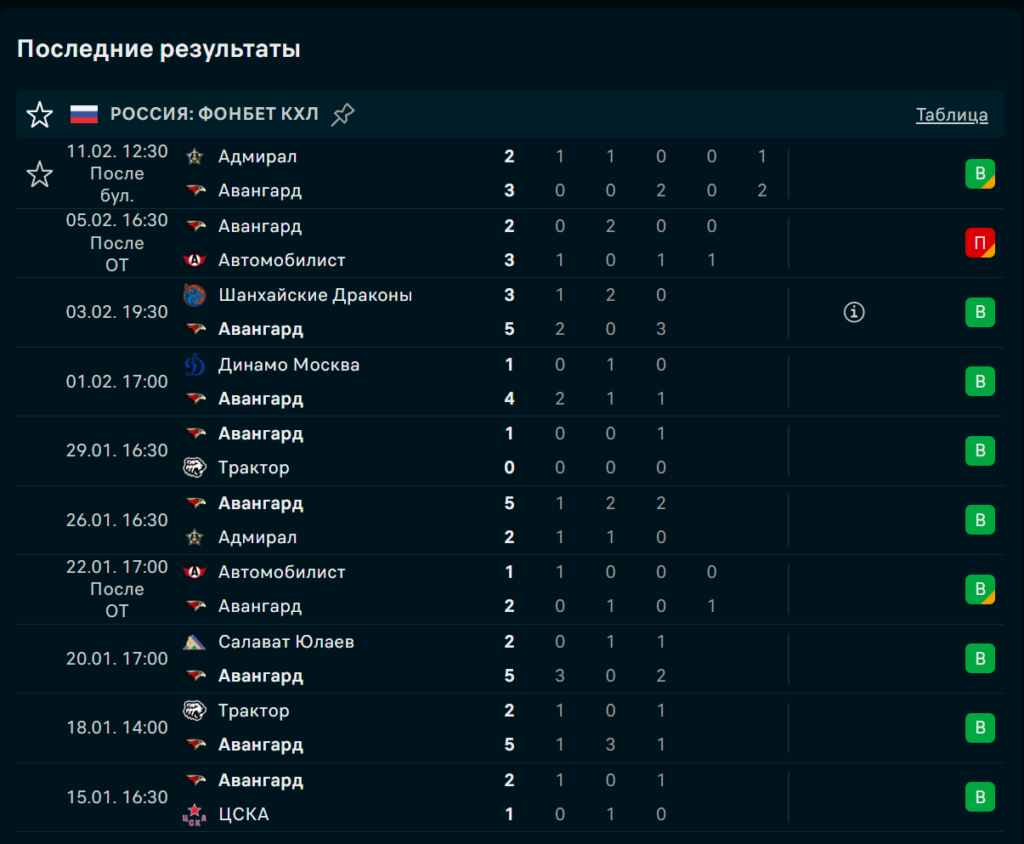The width and height of the screenshot is (1024, 844).
Task: Click the Шанхайские Драконы team logo
Action: click(195, 295)
